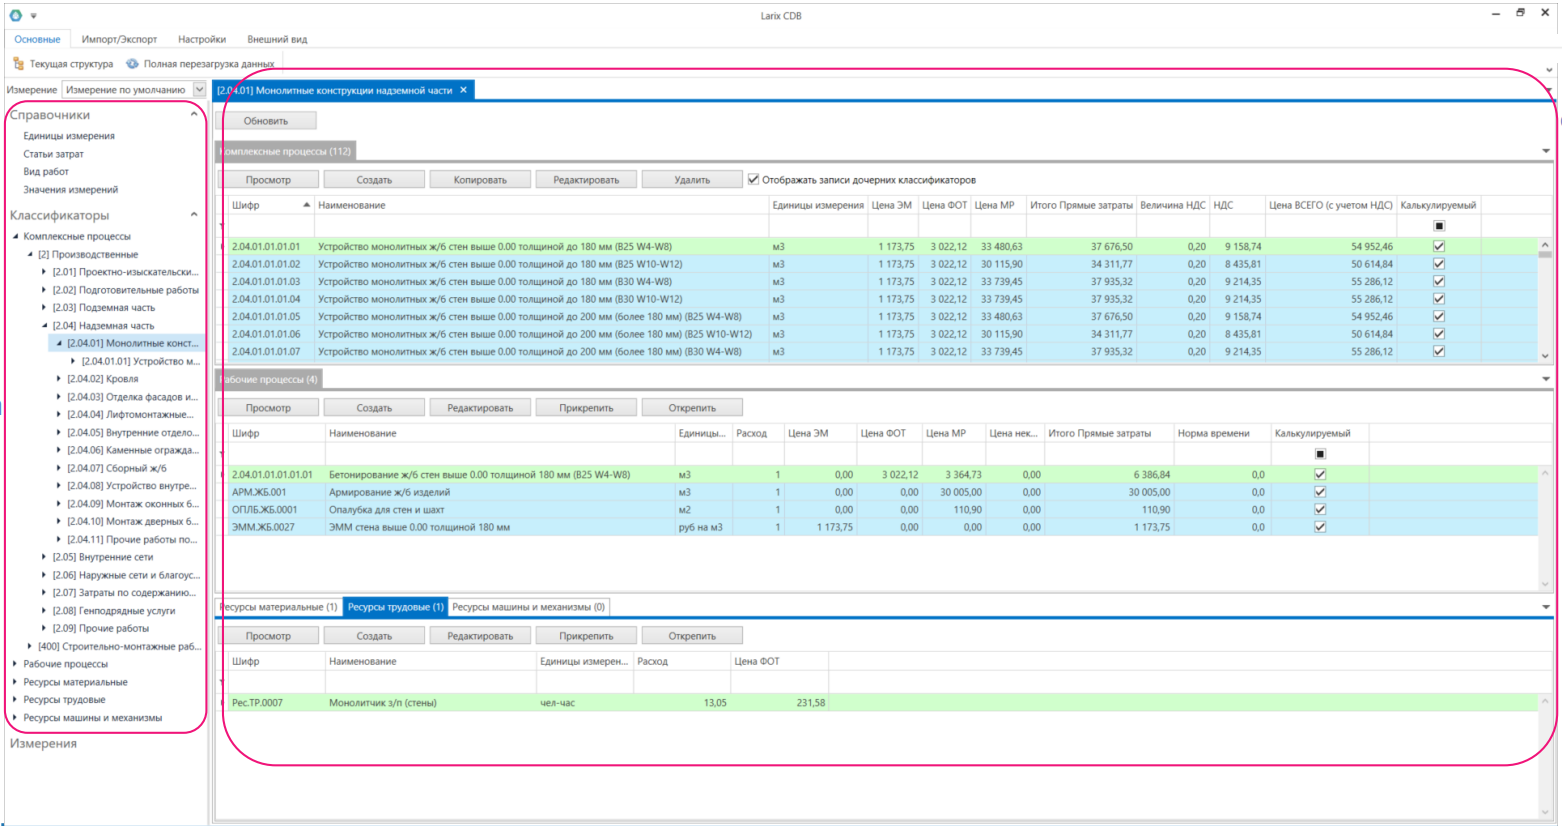Click Редактировать in resources toolbar
Image resolution: width=1562 pixels, height=826 pixels.
pyautogui.click(x=480, y=636)
